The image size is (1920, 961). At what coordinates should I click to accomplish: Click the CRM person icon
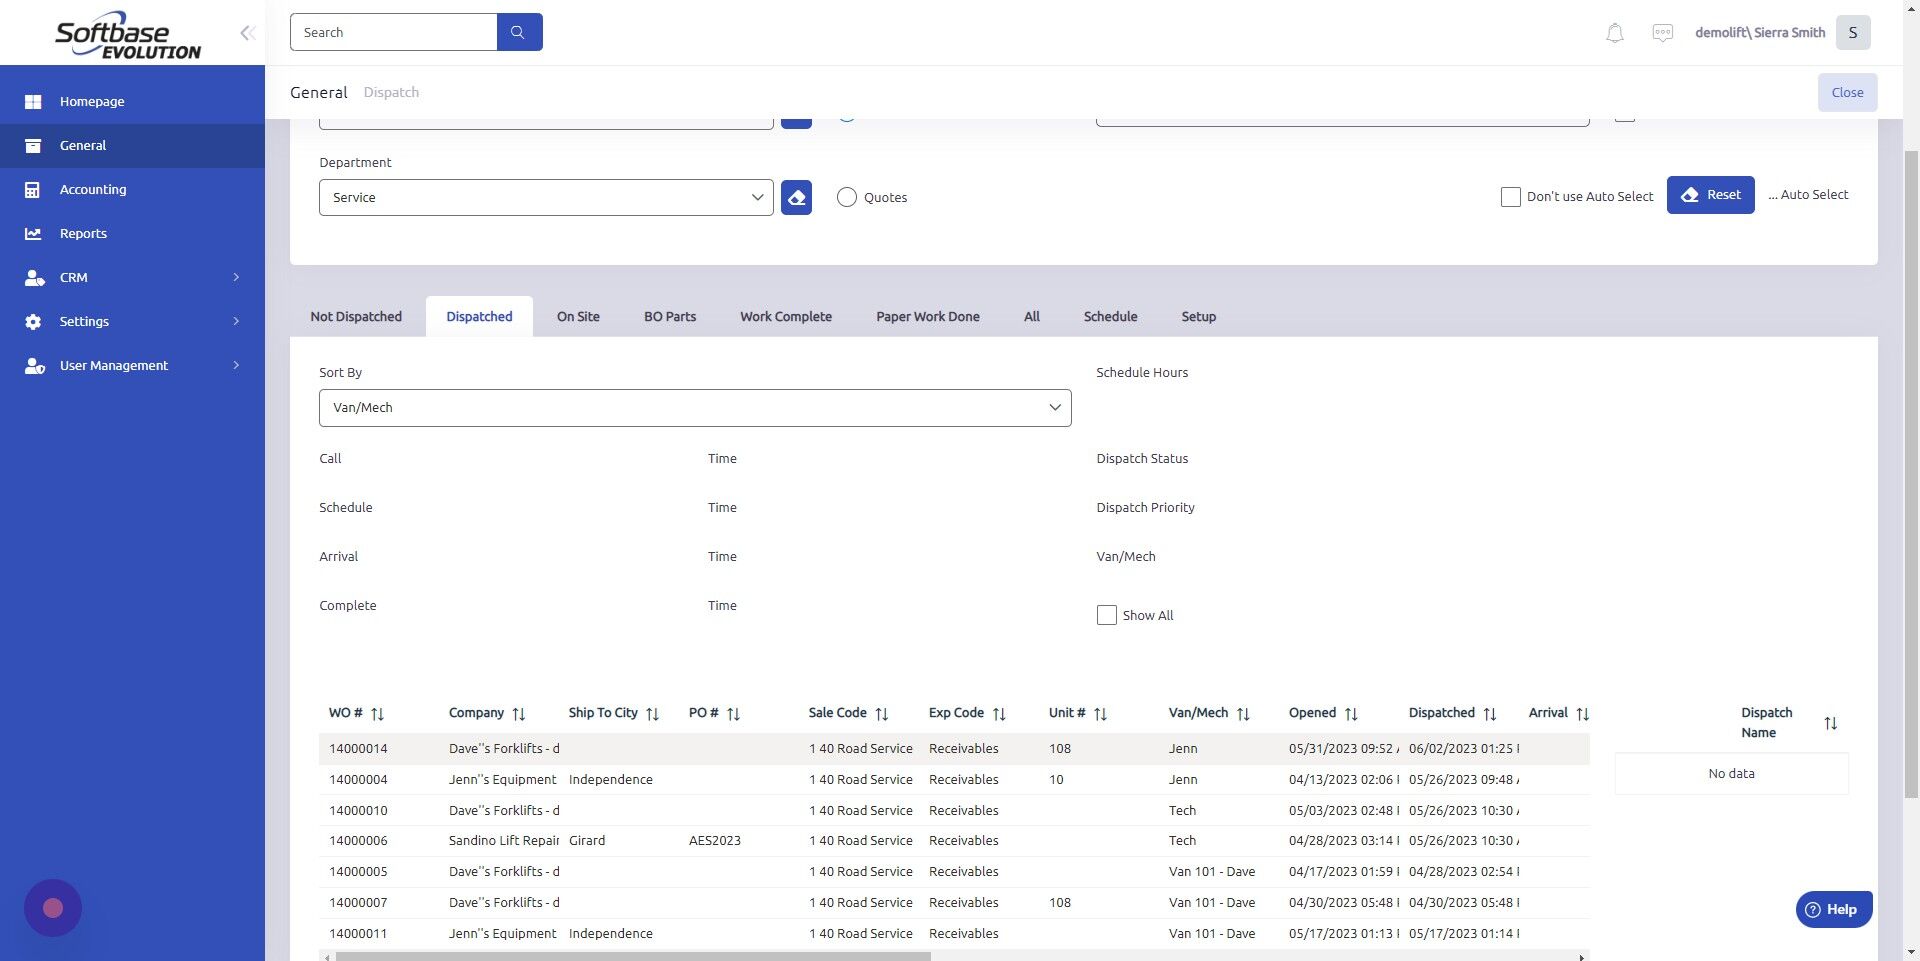point(34,277)
